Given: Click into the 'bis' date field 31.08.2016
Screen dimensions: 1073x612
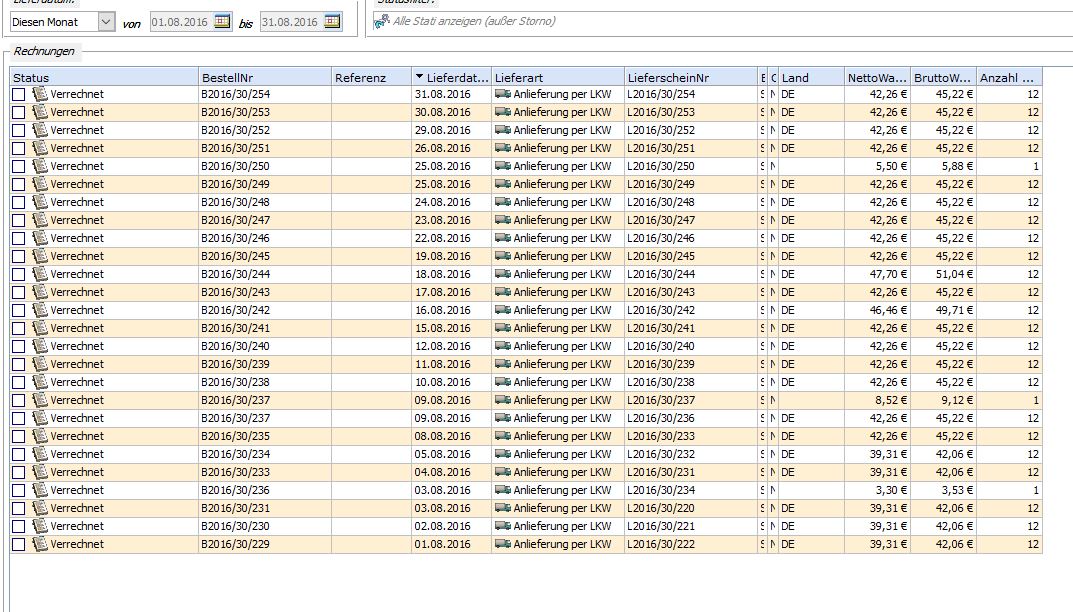Looking at the screenshot, I should click(x=290, y=21).
